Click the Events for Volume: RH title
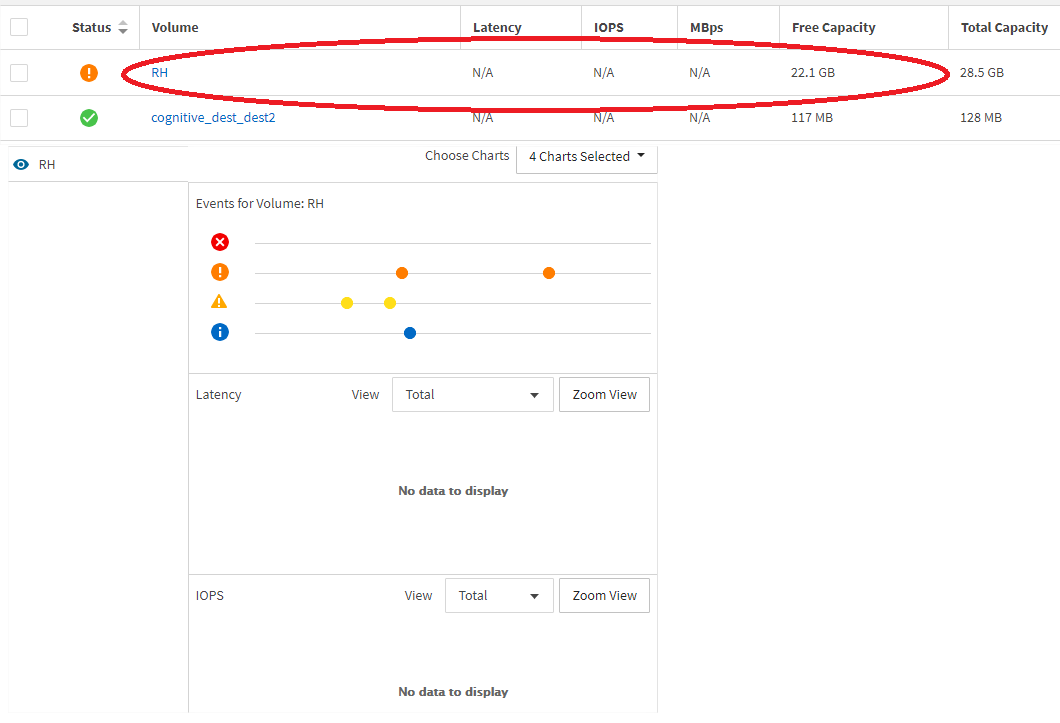Viewport: 1060px width, 723px height. point(260,204)
